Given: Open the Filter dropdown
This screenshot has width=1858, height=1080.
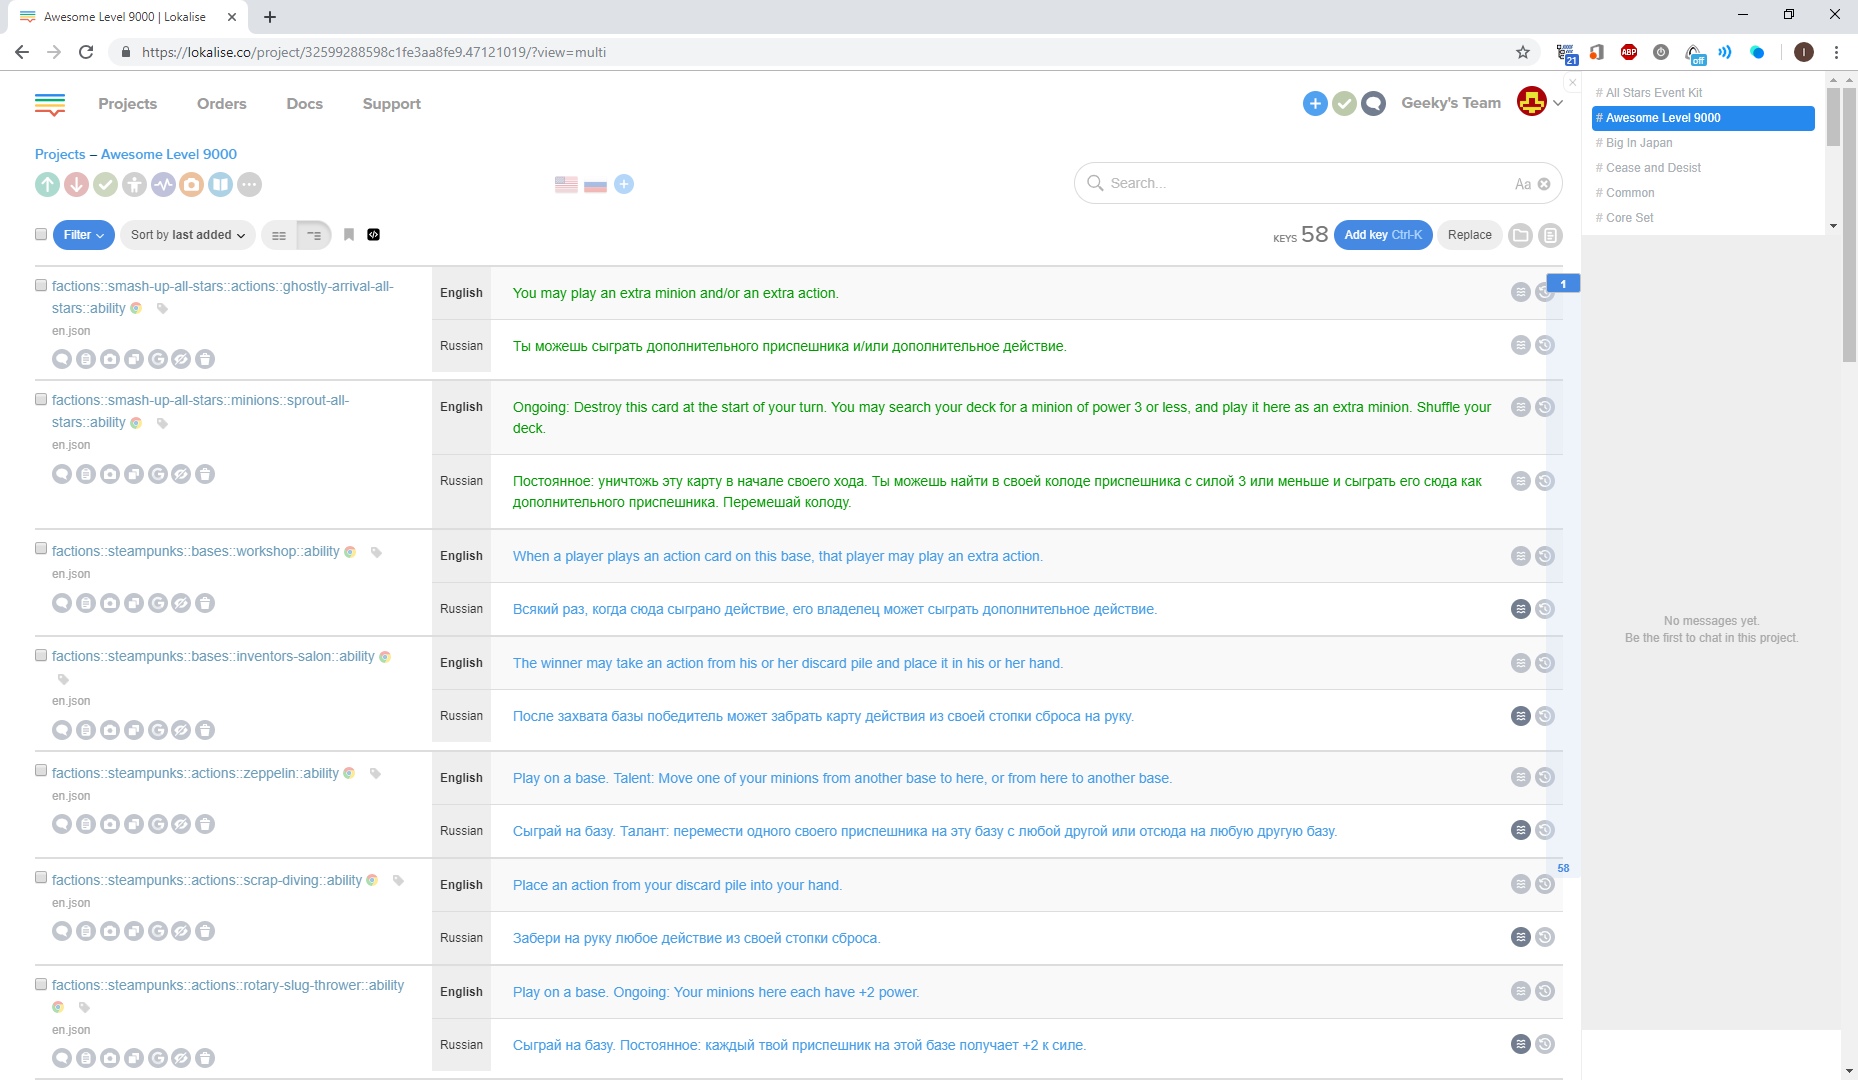Looking at the screenshot, I should point(84,235).
